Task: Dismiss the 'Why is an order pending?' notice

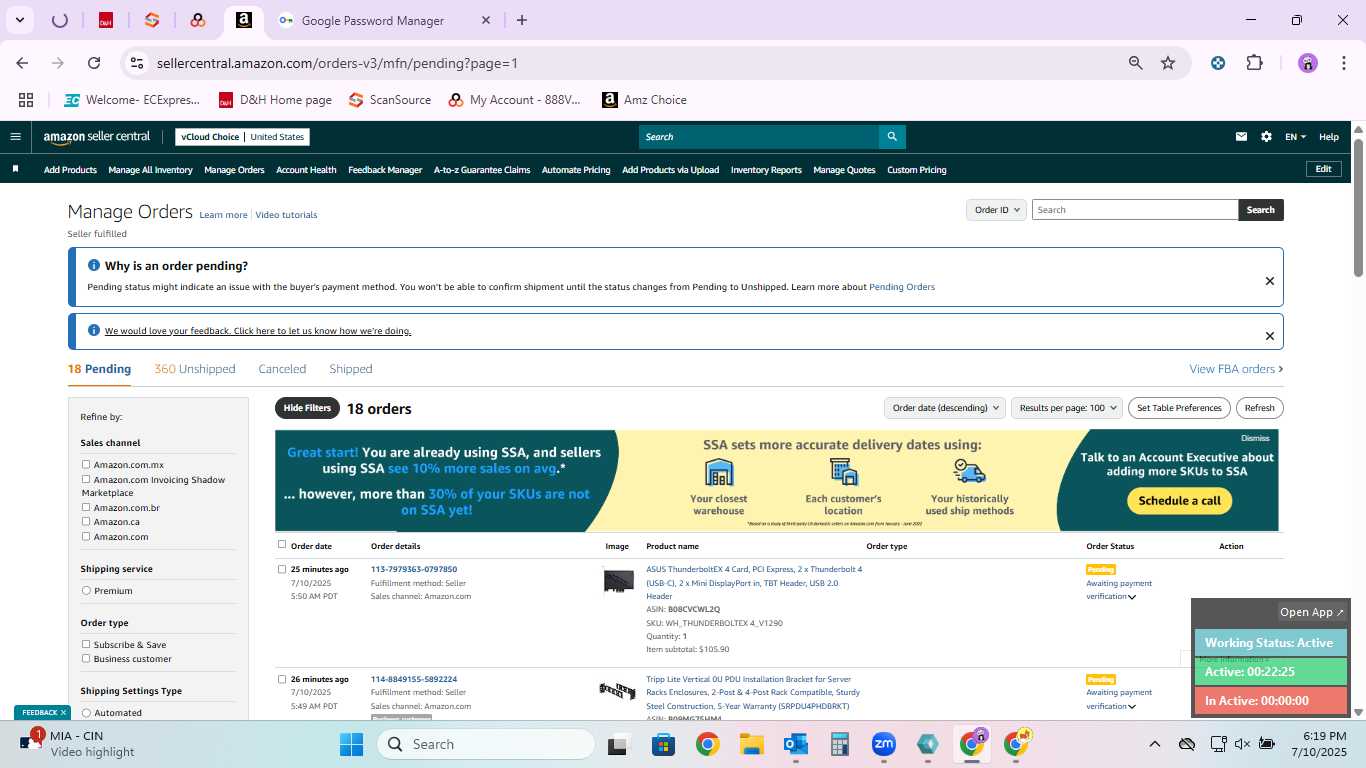Action: 1270,281
